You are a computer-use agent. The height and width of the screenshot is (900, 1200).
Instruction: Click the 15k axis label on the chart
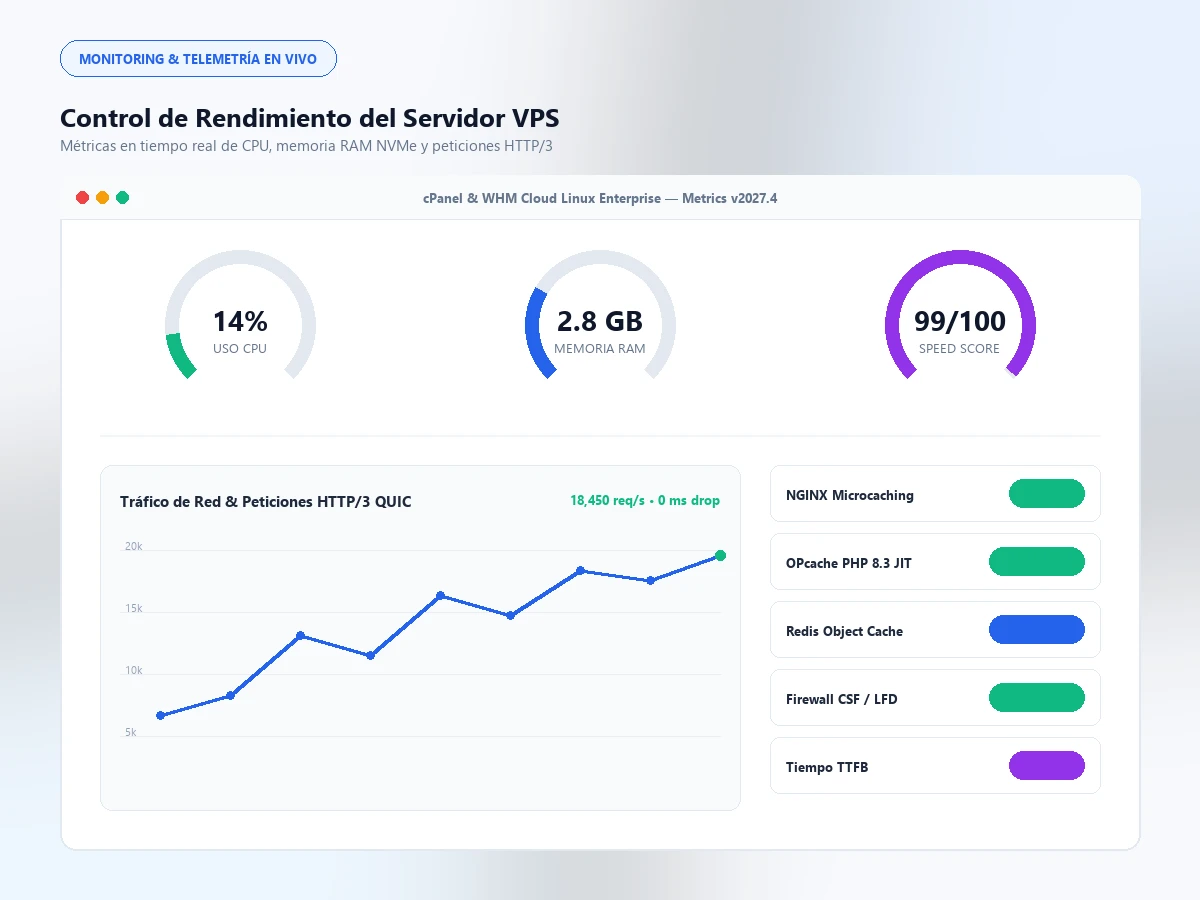point(134,609)
